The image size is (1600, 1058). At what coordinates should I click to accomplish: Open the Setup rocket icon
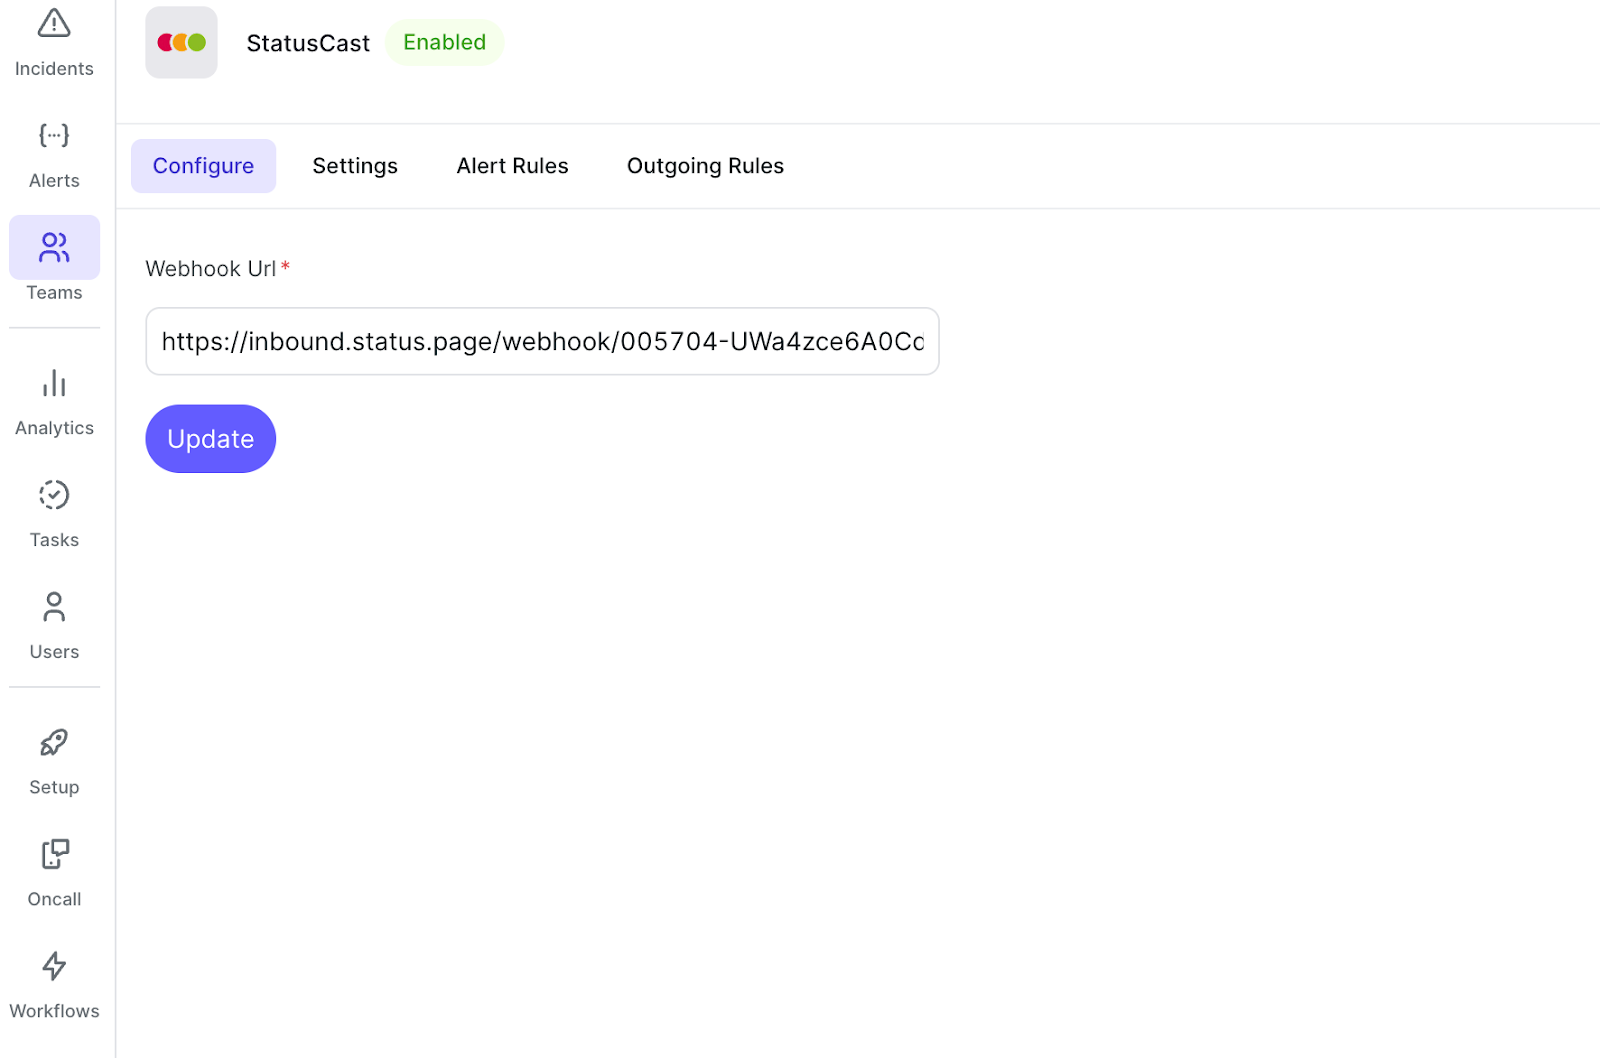click(54, 742)
